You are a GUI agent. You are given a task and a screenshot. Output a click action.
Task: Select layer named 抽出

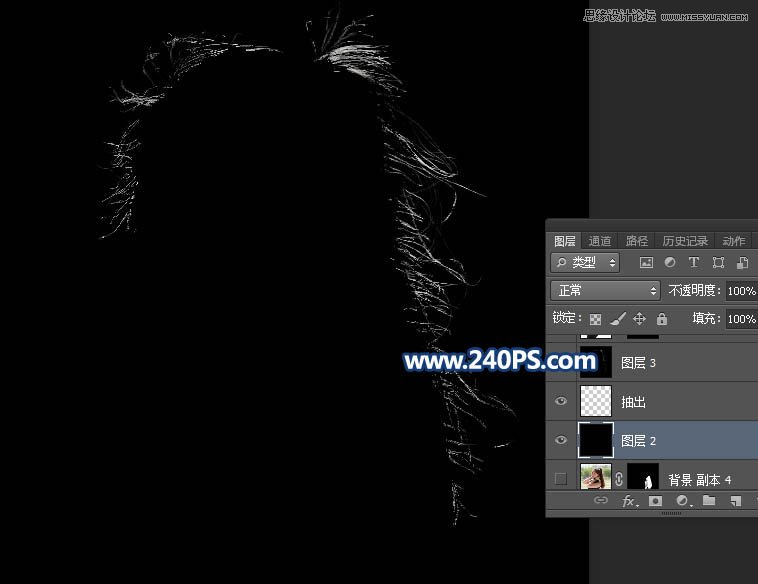(633, 402)
